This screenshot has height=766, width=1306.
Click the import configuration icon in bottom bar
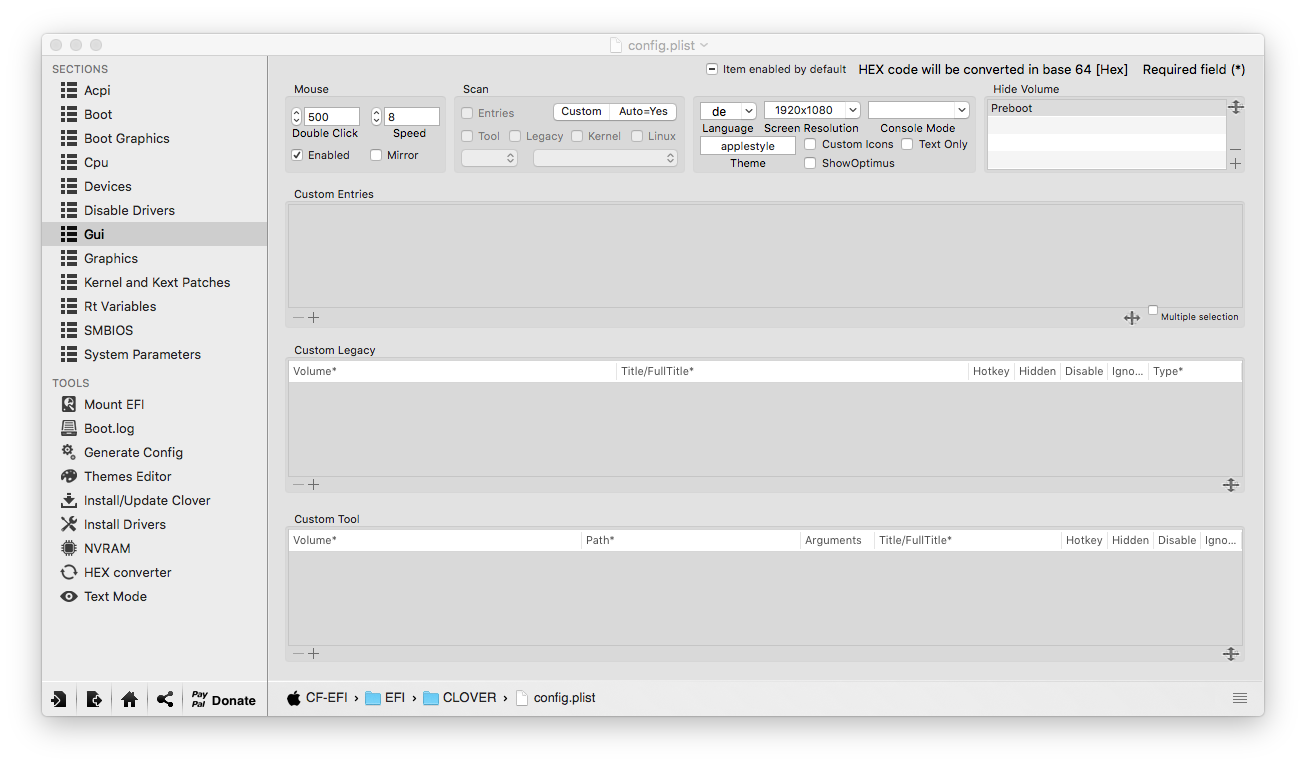coord(59,699)
